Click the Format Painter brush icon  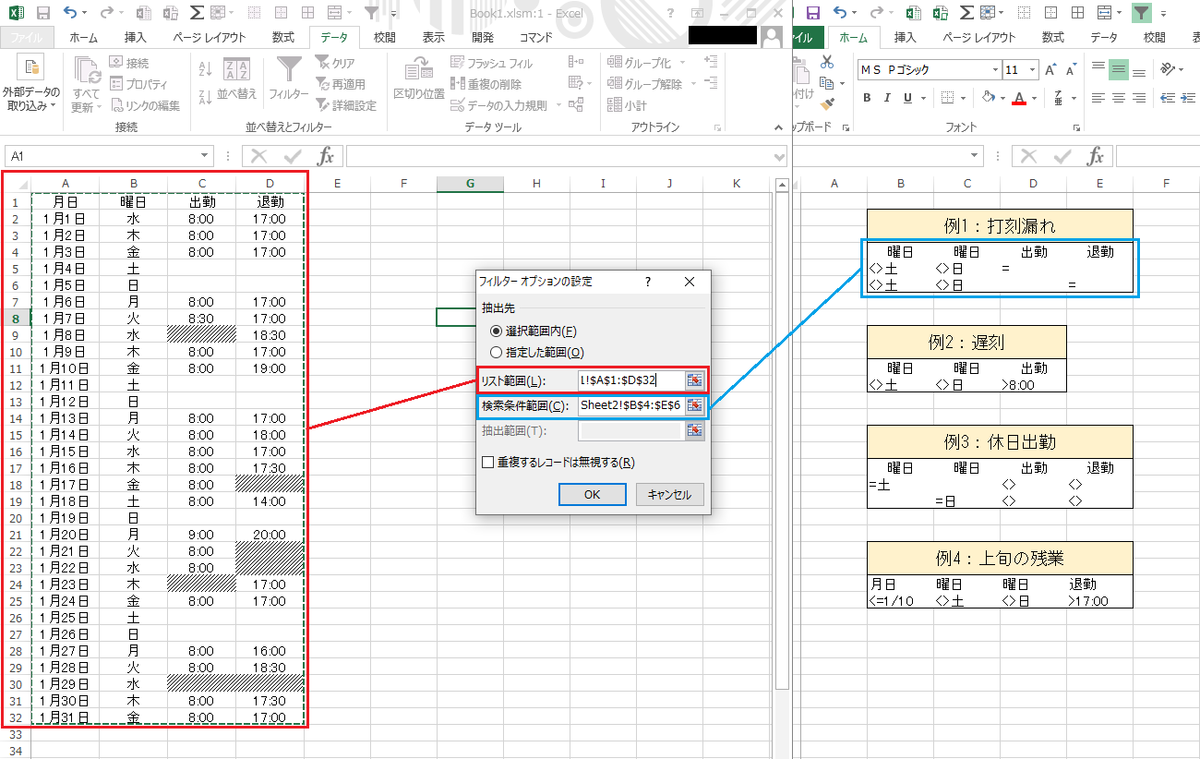click(826, 103)
